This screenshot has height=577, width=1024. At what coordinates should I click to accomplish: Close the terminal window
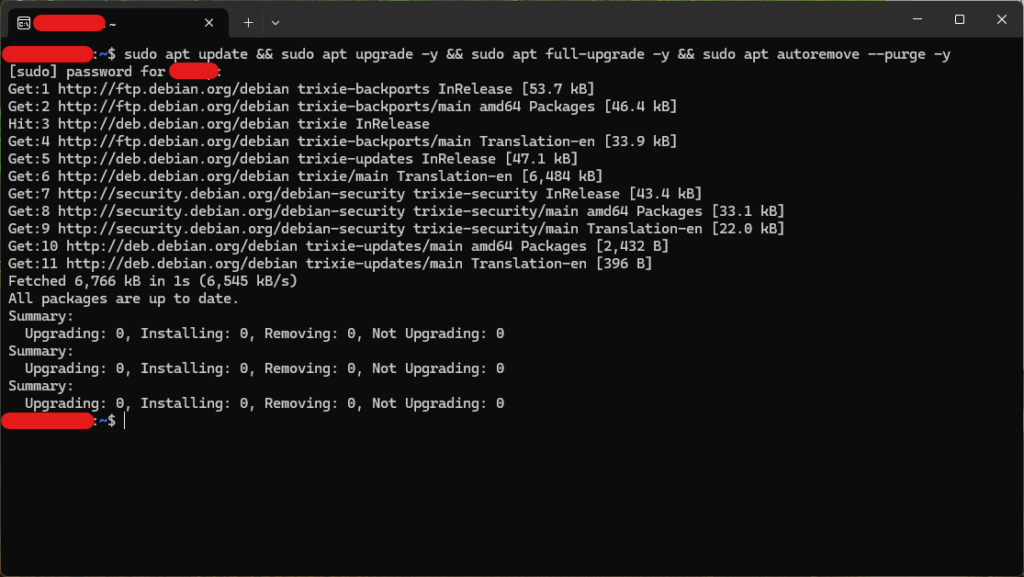(x=1002, y=20)
